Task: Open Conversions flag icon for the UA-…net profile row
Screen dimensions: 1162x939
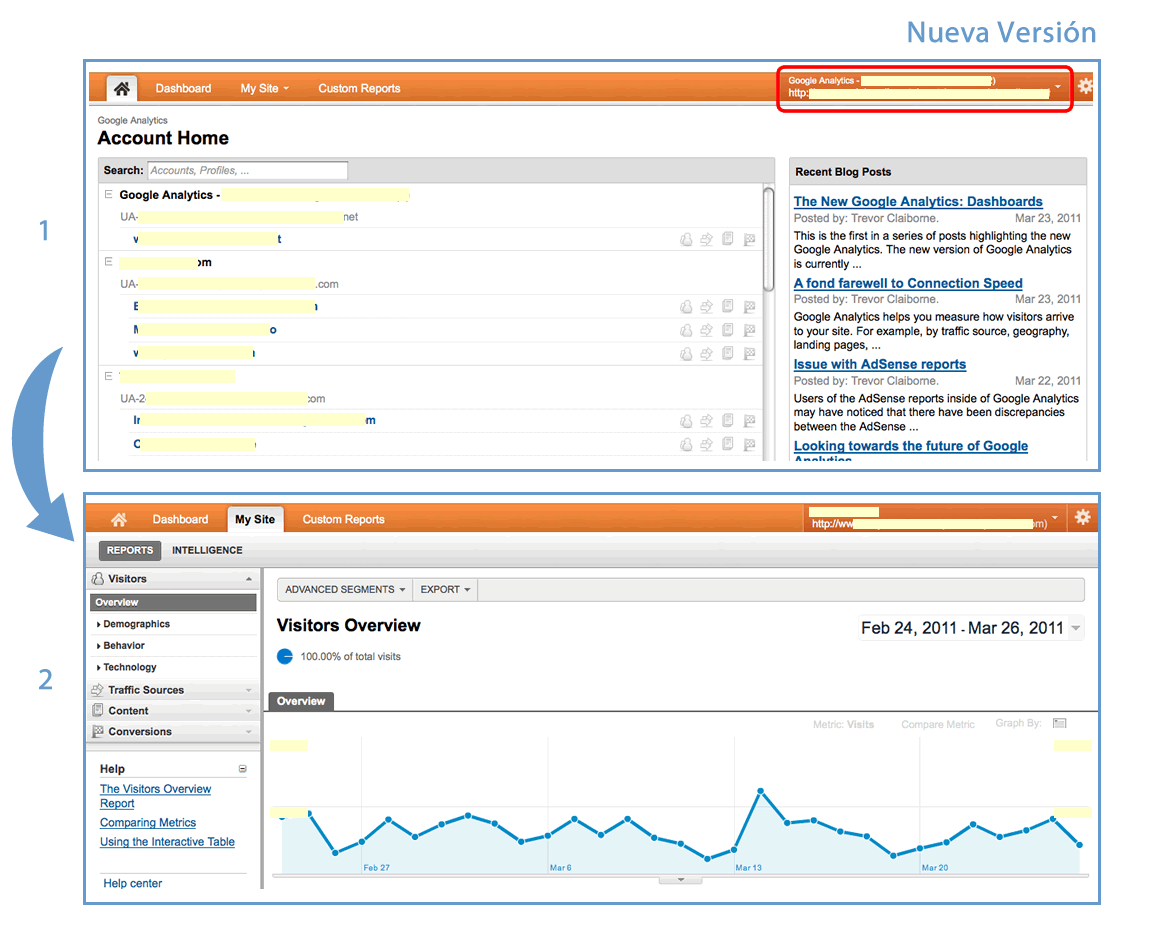Action: (x=749, y=239)
